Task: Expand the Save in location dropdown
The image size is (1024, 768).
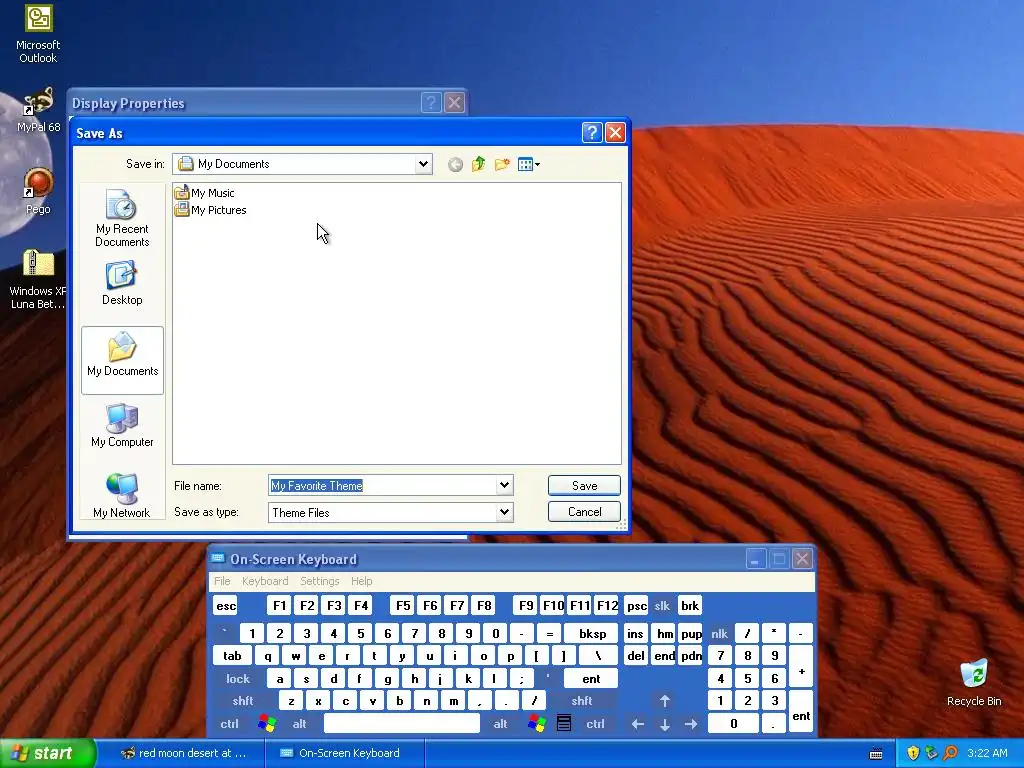Action: pyautogui.click(x=423, y=164)
